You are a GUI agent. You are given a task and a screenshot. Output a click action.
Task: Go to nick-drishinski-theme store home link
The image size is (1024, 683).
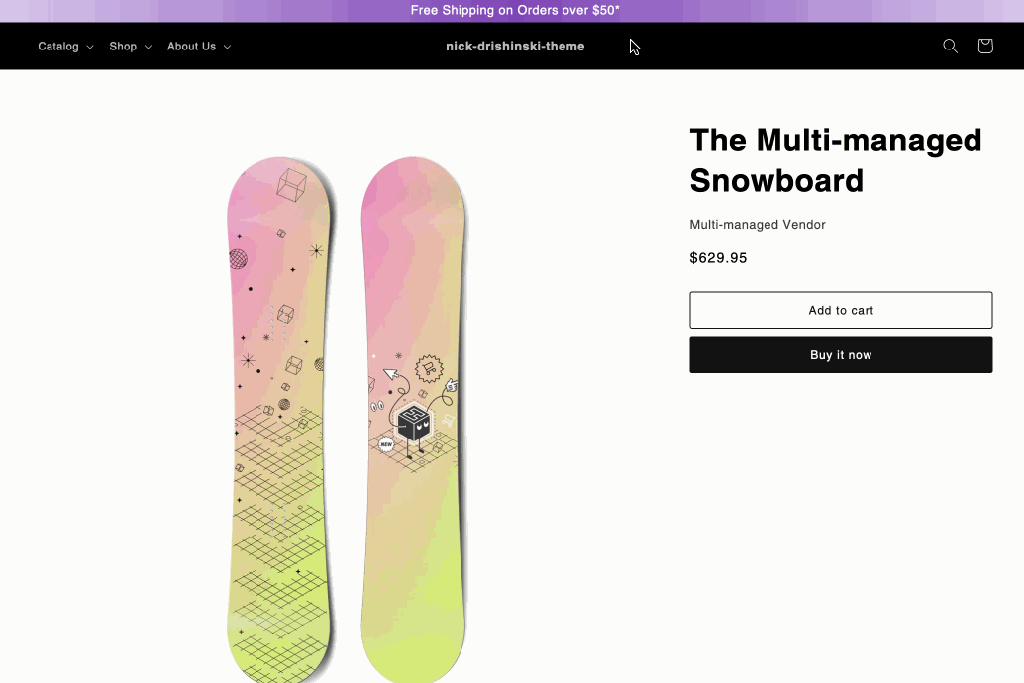[x=515, y=46]
